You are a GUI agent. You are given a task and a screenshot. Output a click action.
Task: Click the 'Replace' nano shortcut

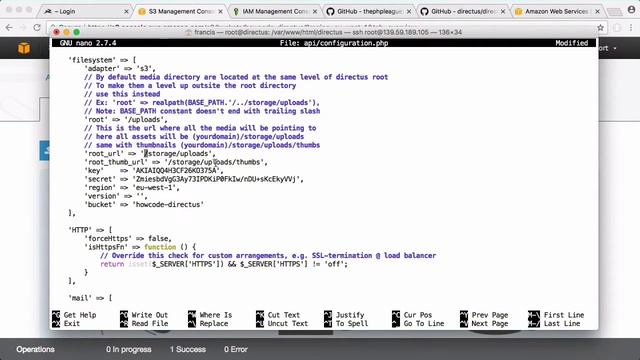click(x=208, y=324)
